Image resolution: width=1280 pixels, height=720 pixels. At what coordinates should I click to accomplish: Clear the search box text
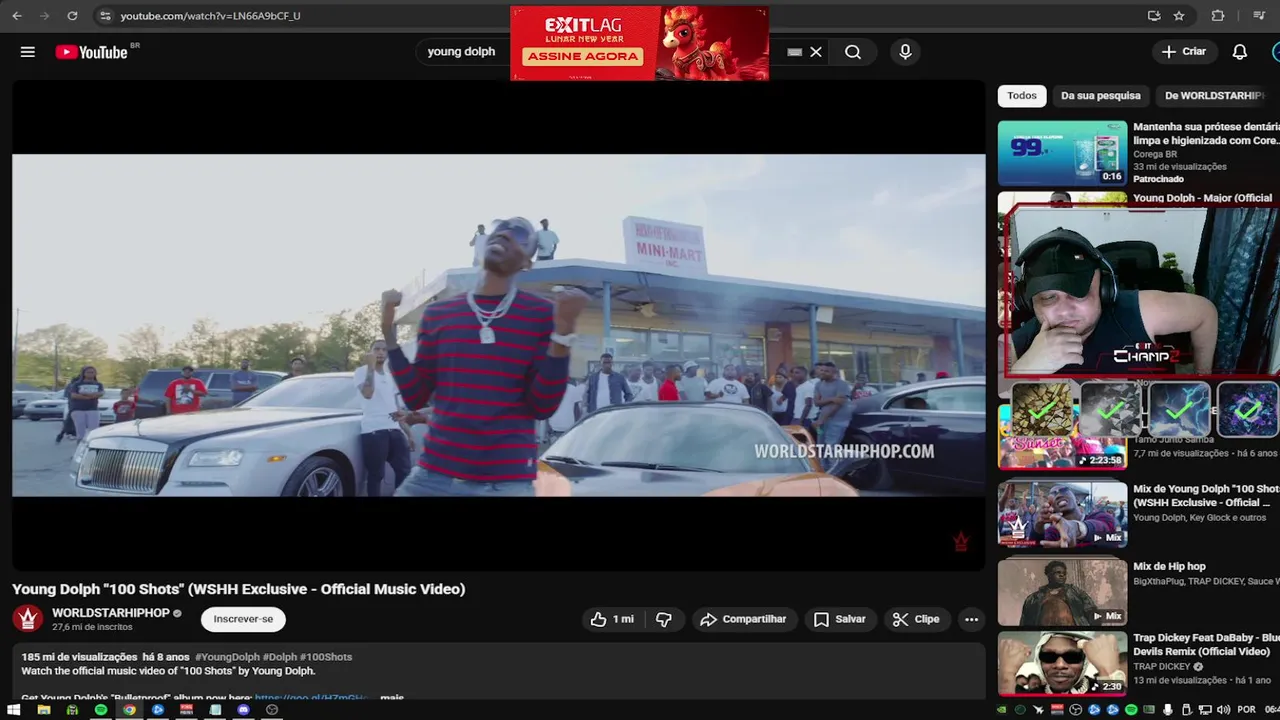816,52
